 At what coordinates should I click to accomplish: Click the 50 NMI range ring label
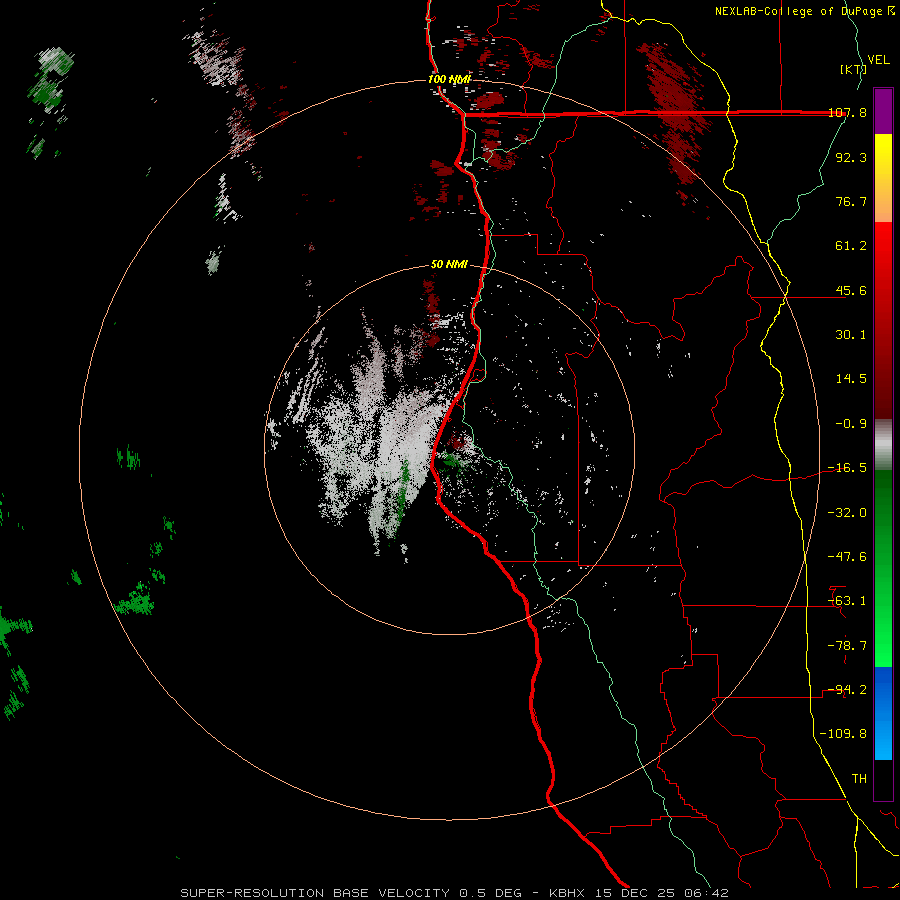449,265
